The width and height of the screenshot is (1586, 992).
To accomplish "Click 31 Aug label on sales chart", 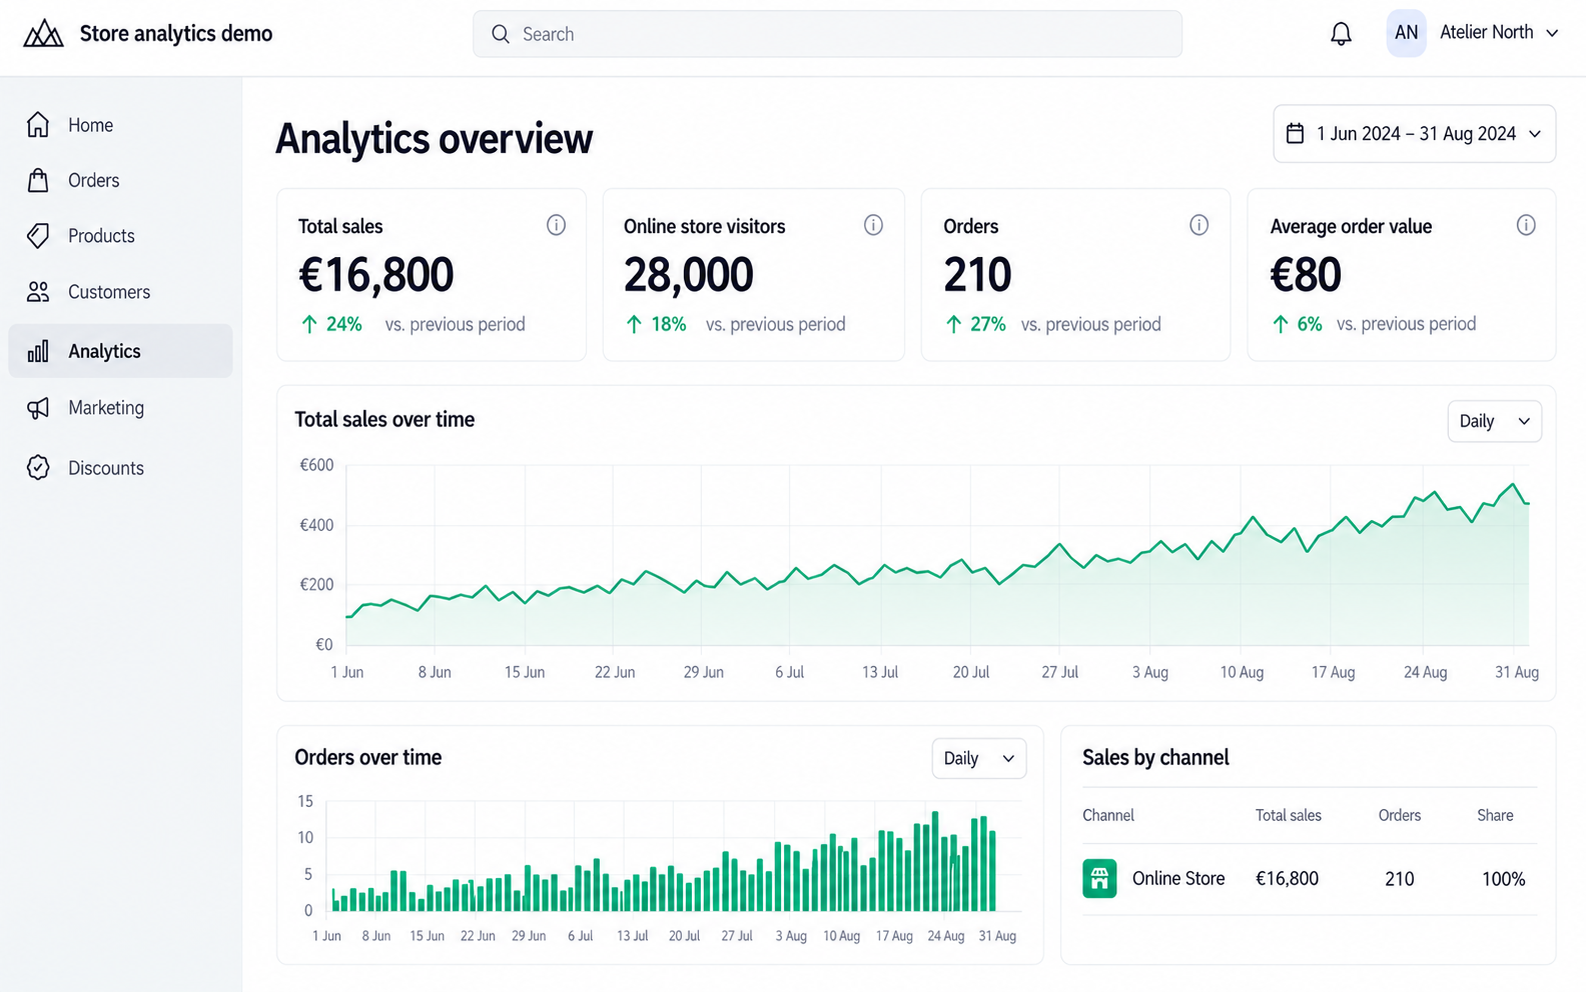I will point(1516,672).
